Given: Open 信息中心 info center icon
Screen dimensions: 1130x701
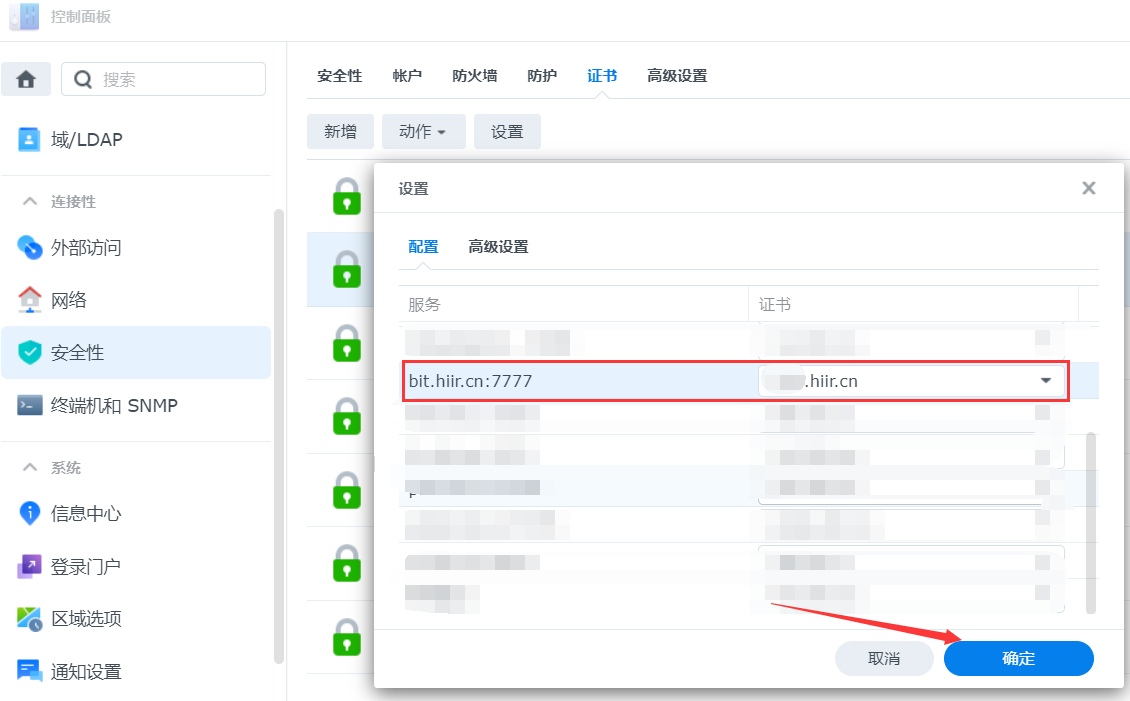Looking at the screenshot, I should click(x=30, y=513).
